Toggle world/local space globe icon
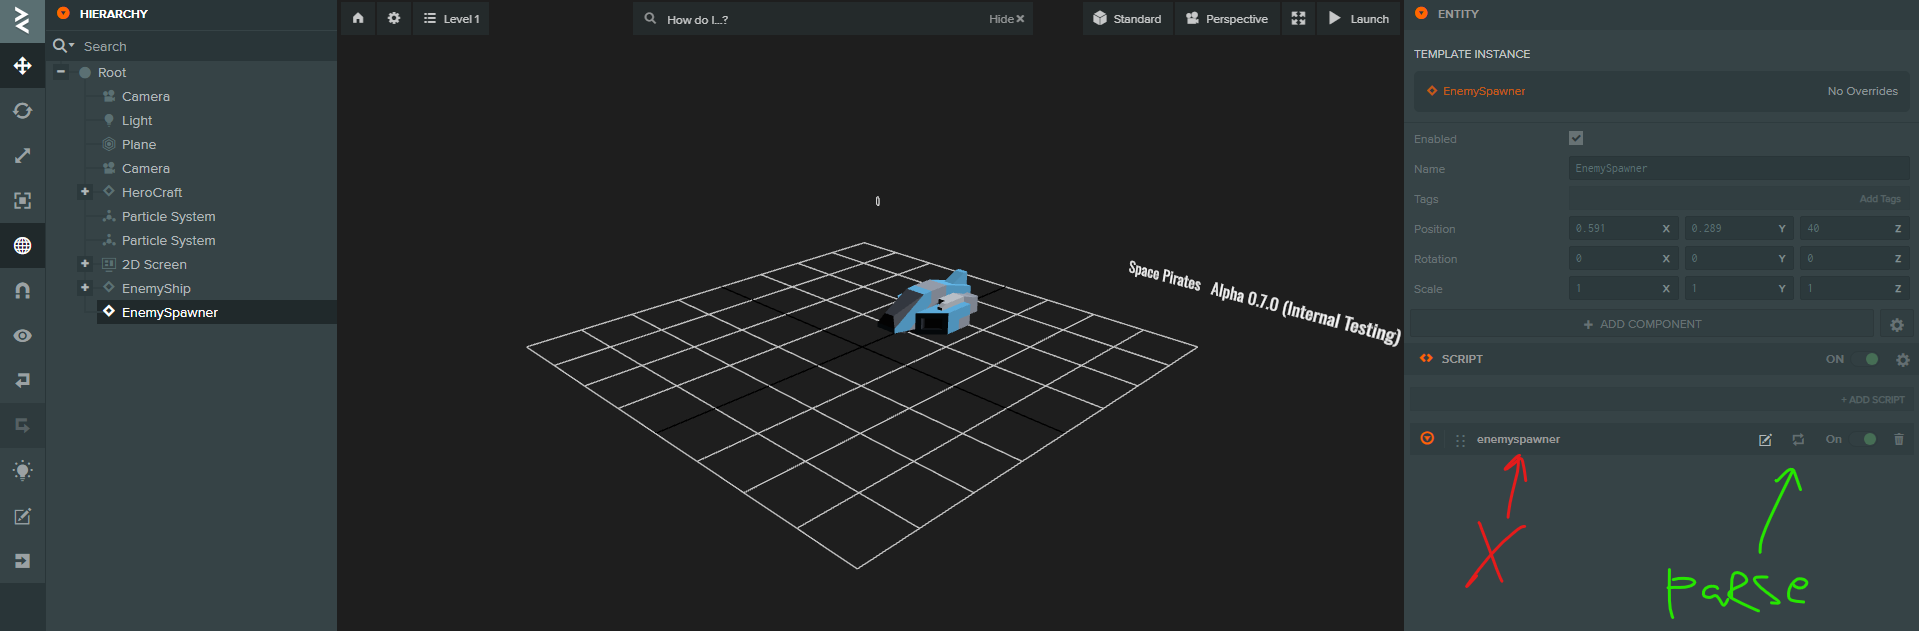Screen dimensions: 1919x631 point(22,246)
